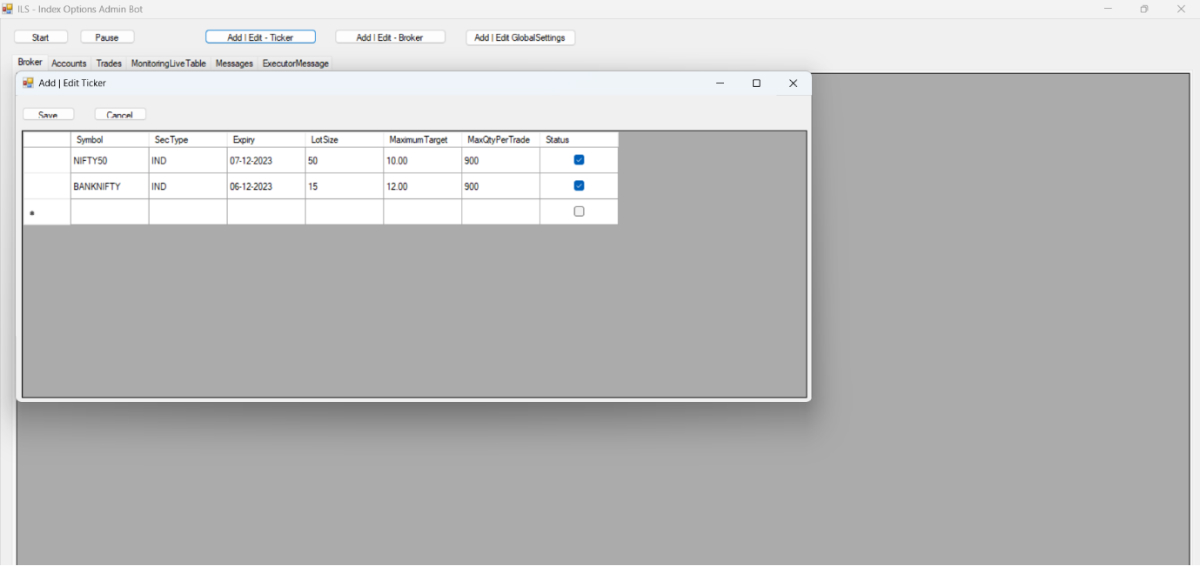
Task: Click the empty LotSize cell in the new row
Action: [344, 212]
